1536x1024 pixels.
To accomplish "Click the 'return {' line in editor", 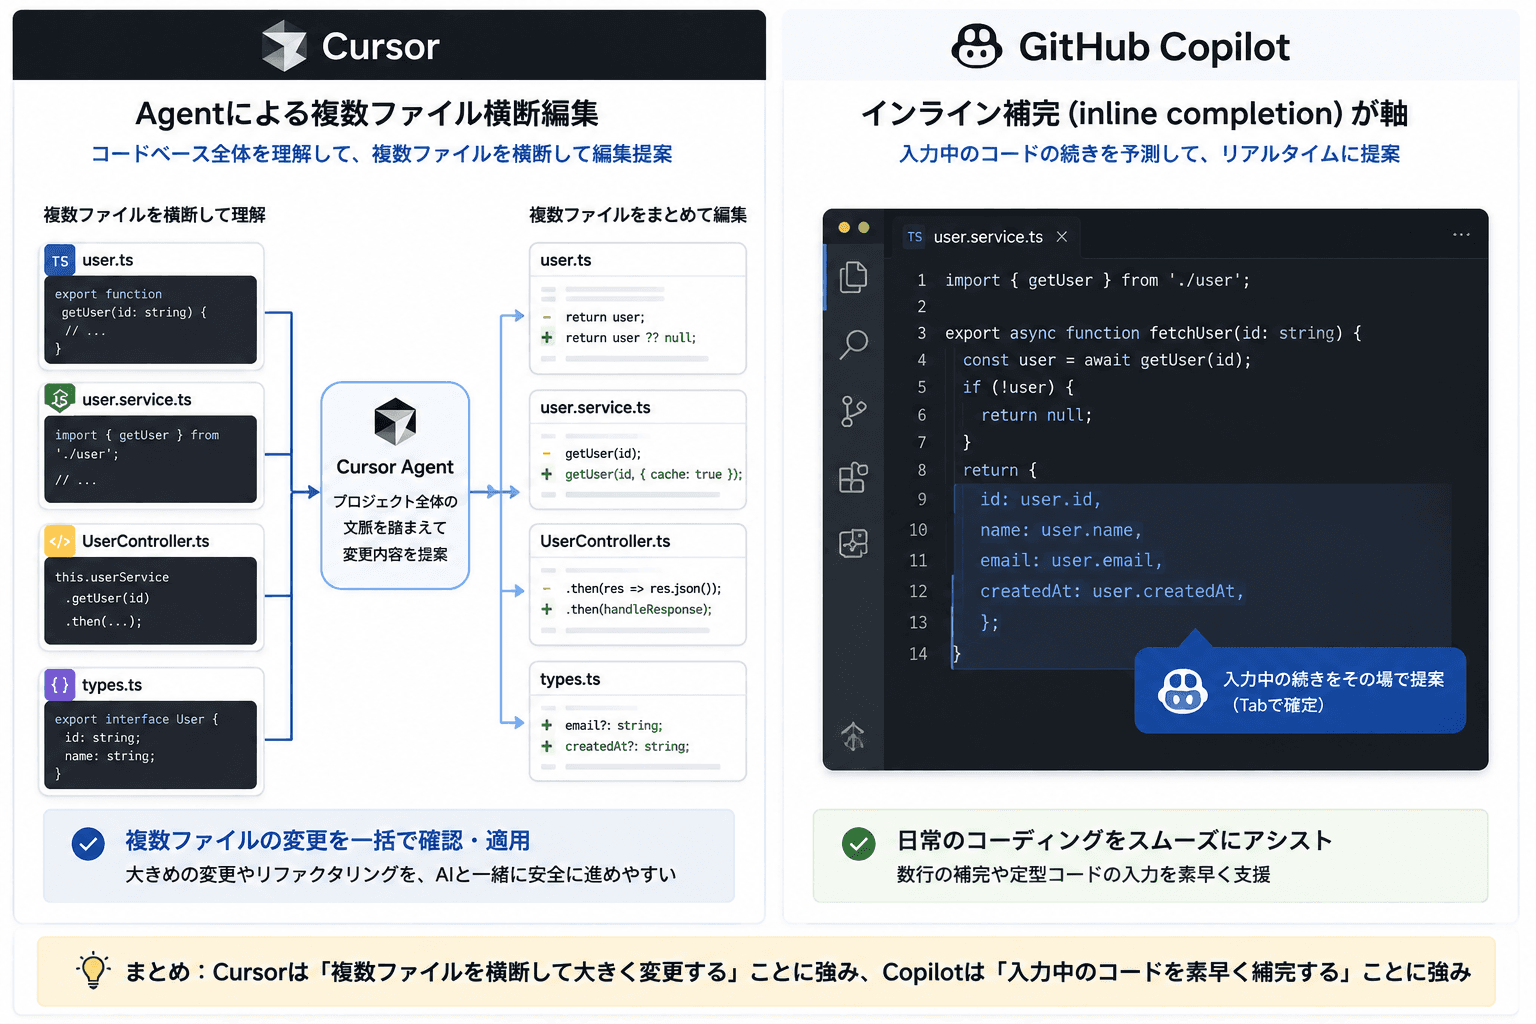I will (1000, 470).
